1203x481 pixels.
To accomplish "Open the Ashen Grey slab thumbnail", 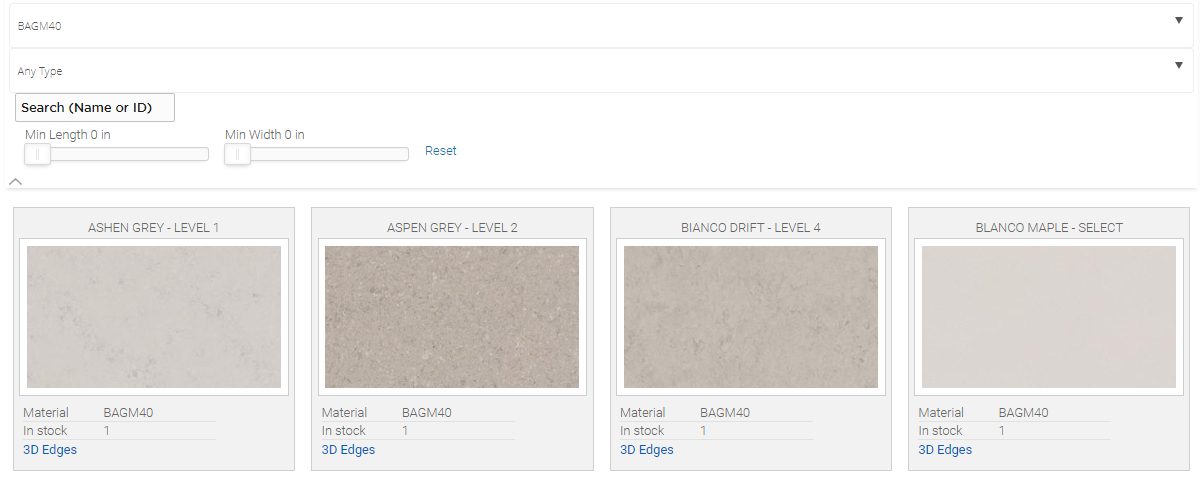I will (x=154, y=317).
